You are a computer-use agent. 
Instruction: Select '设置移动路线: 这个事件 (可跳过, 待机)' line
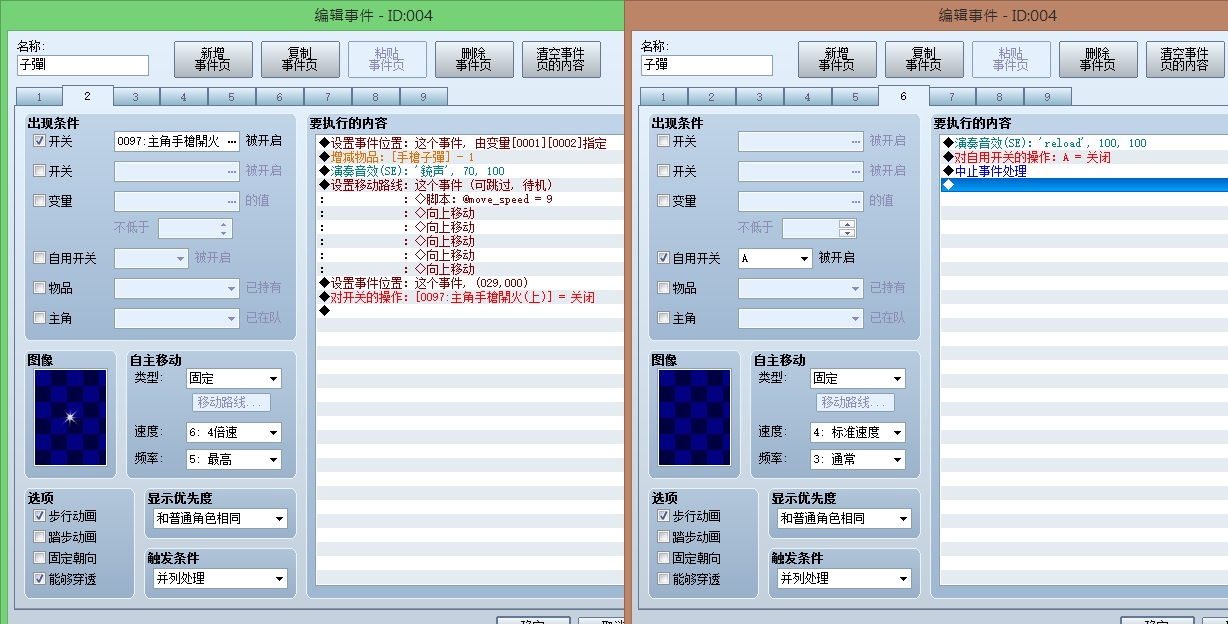pyautogui.click(x=470, y=186)
